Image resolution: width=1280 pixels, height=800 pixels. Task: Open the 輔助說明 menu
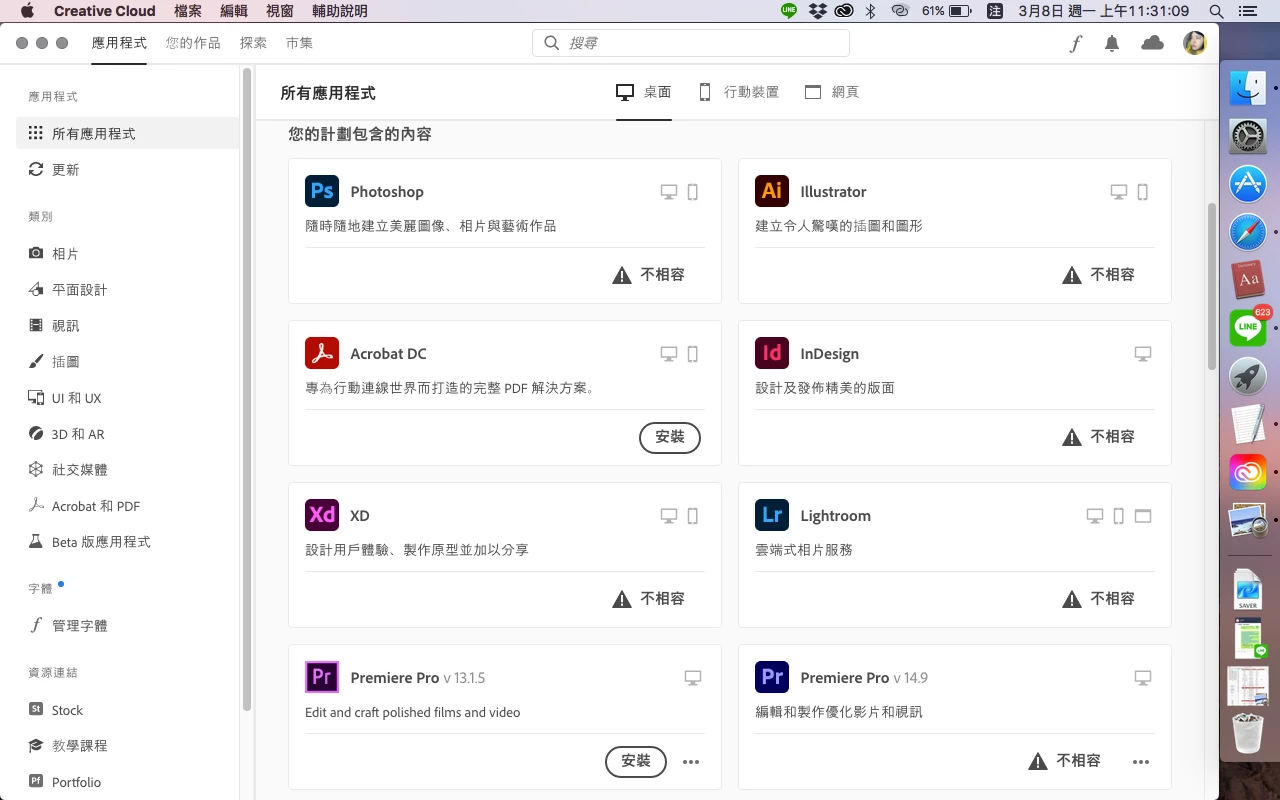[340, 11]
